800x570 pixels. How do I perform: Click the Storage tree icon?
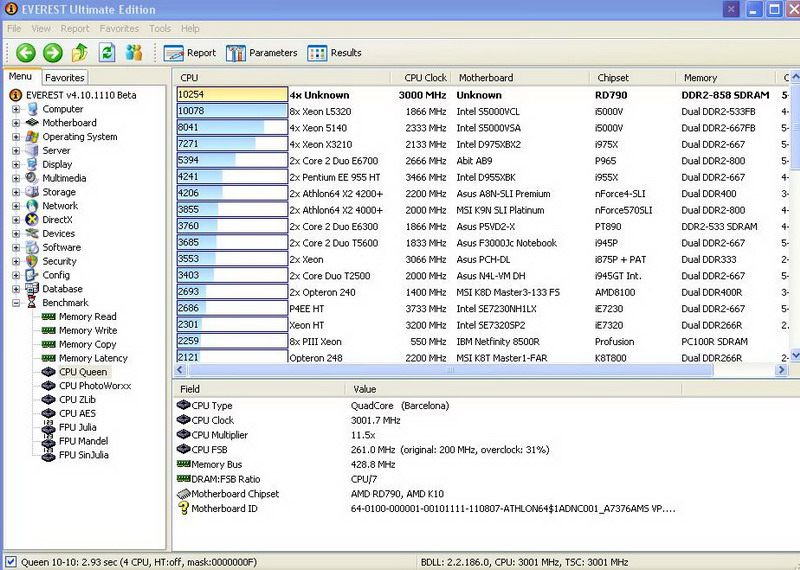point(32,191)
